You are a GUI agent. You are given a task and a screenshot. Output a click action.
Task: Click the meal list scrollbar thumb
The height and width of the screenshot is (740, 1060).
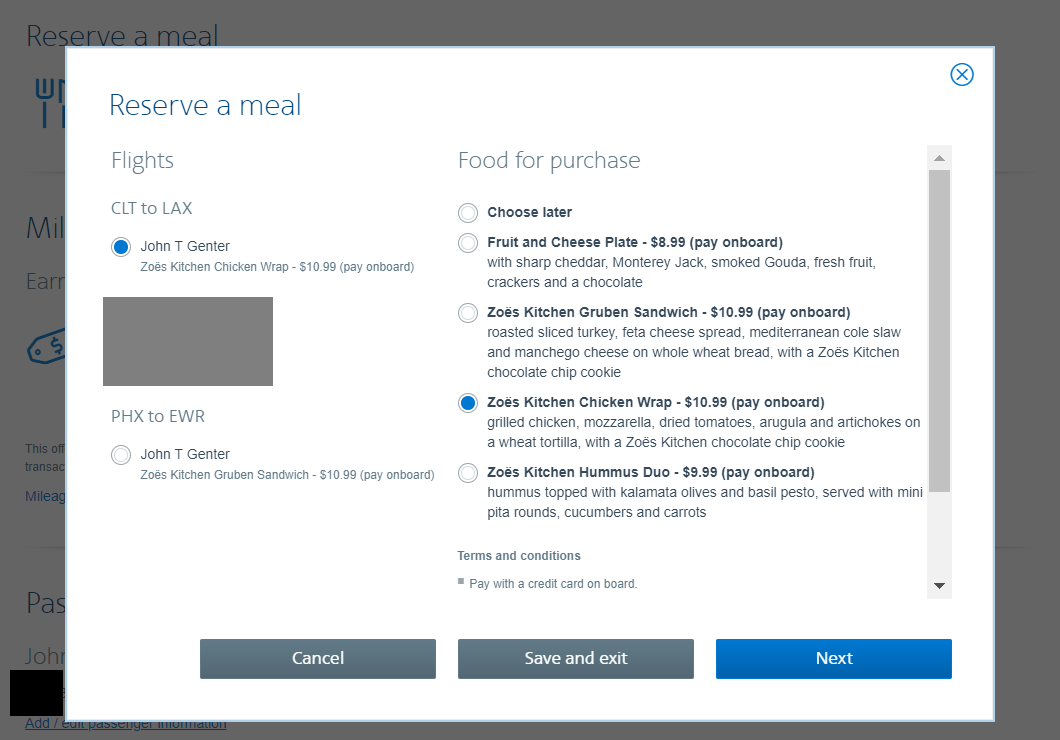point(939,330)
